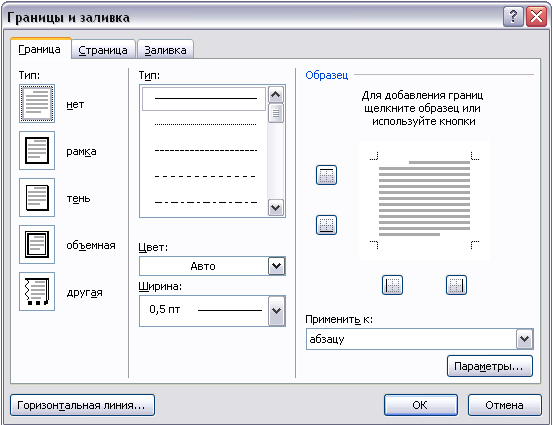Viewport: 553px width, 425px height.
Task: Choose the 'другая' custom border icon
Action: pos(37,291)
